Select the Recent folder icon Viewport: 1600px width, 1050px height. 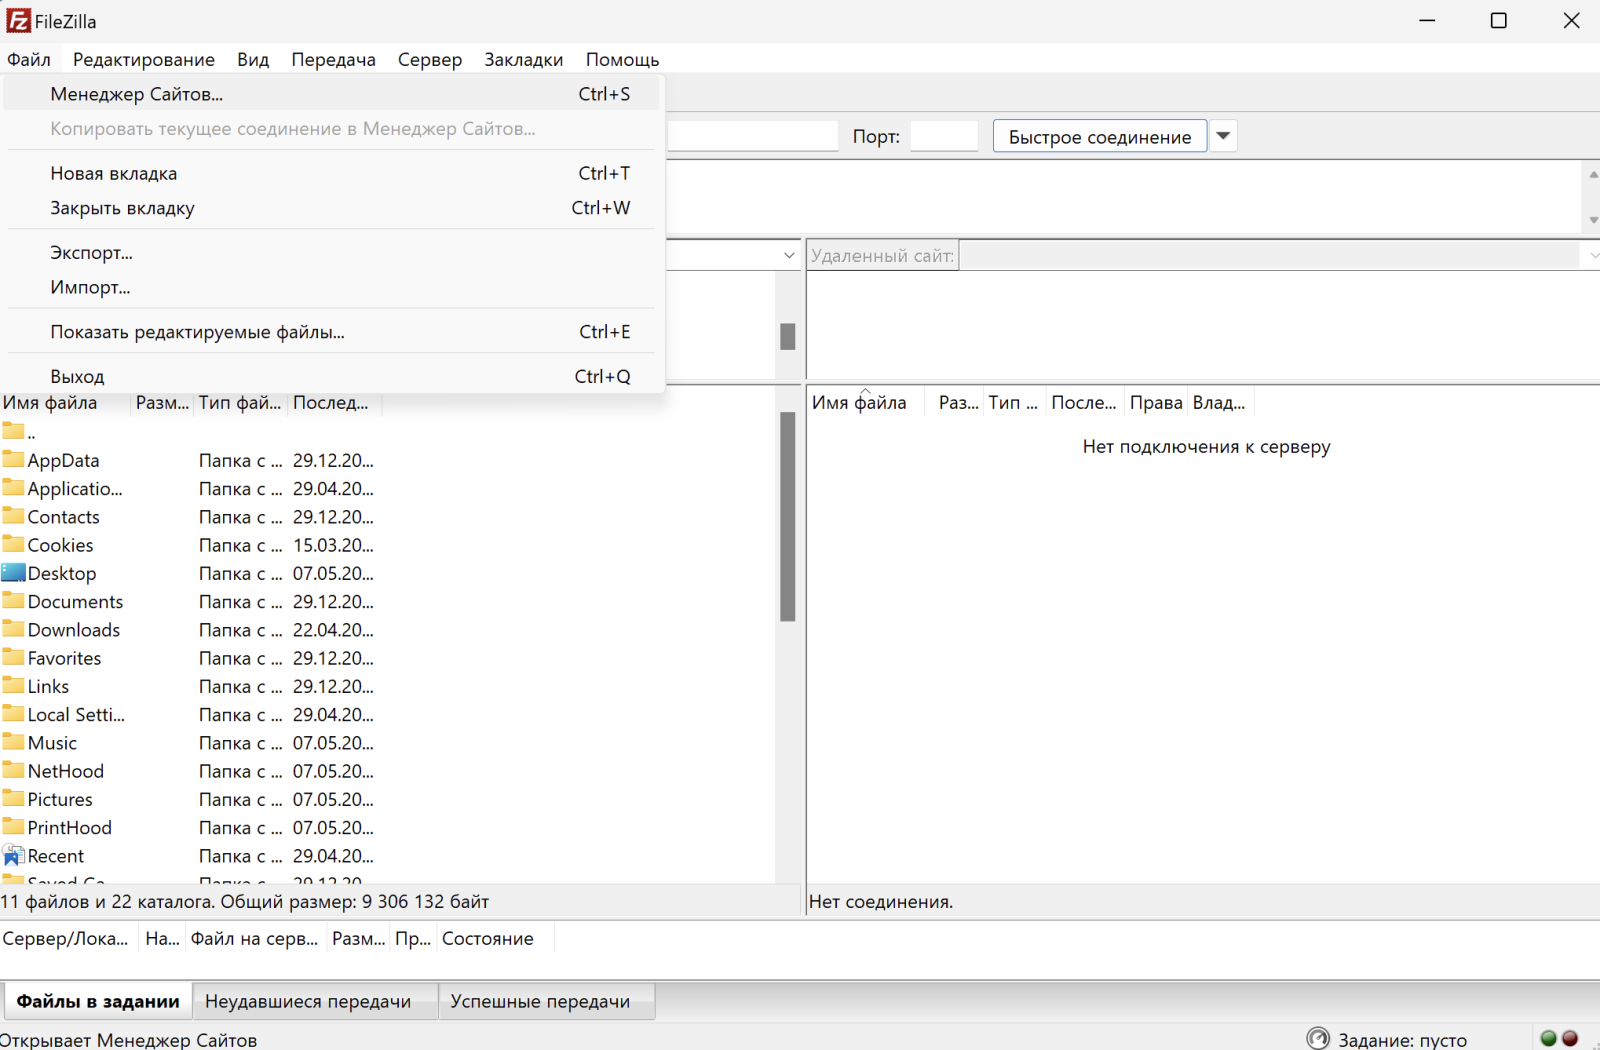tap(13, 855)
